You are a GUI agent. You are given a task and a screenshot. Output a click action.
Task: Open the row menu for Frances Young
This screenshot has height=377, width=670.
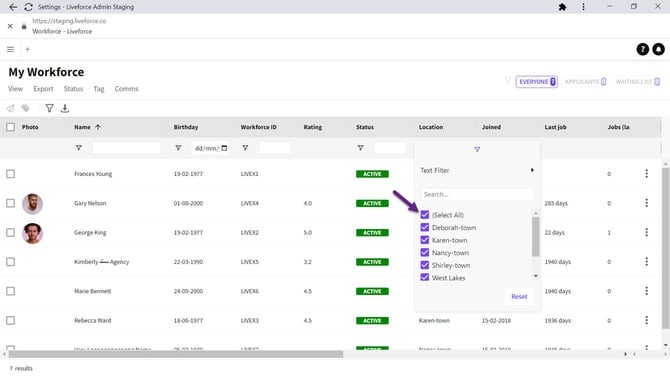(x=646, y=174)
